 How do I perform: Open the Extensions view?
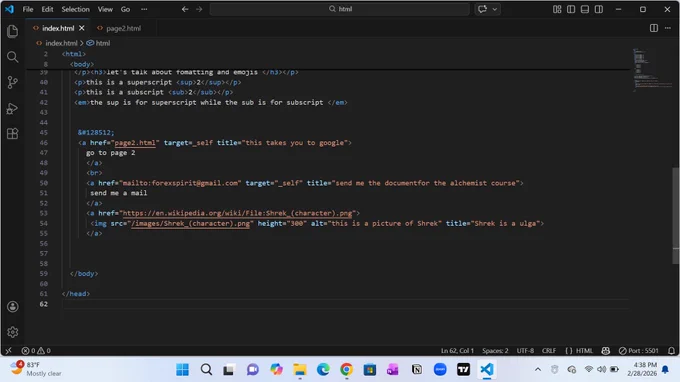point(13,134)
